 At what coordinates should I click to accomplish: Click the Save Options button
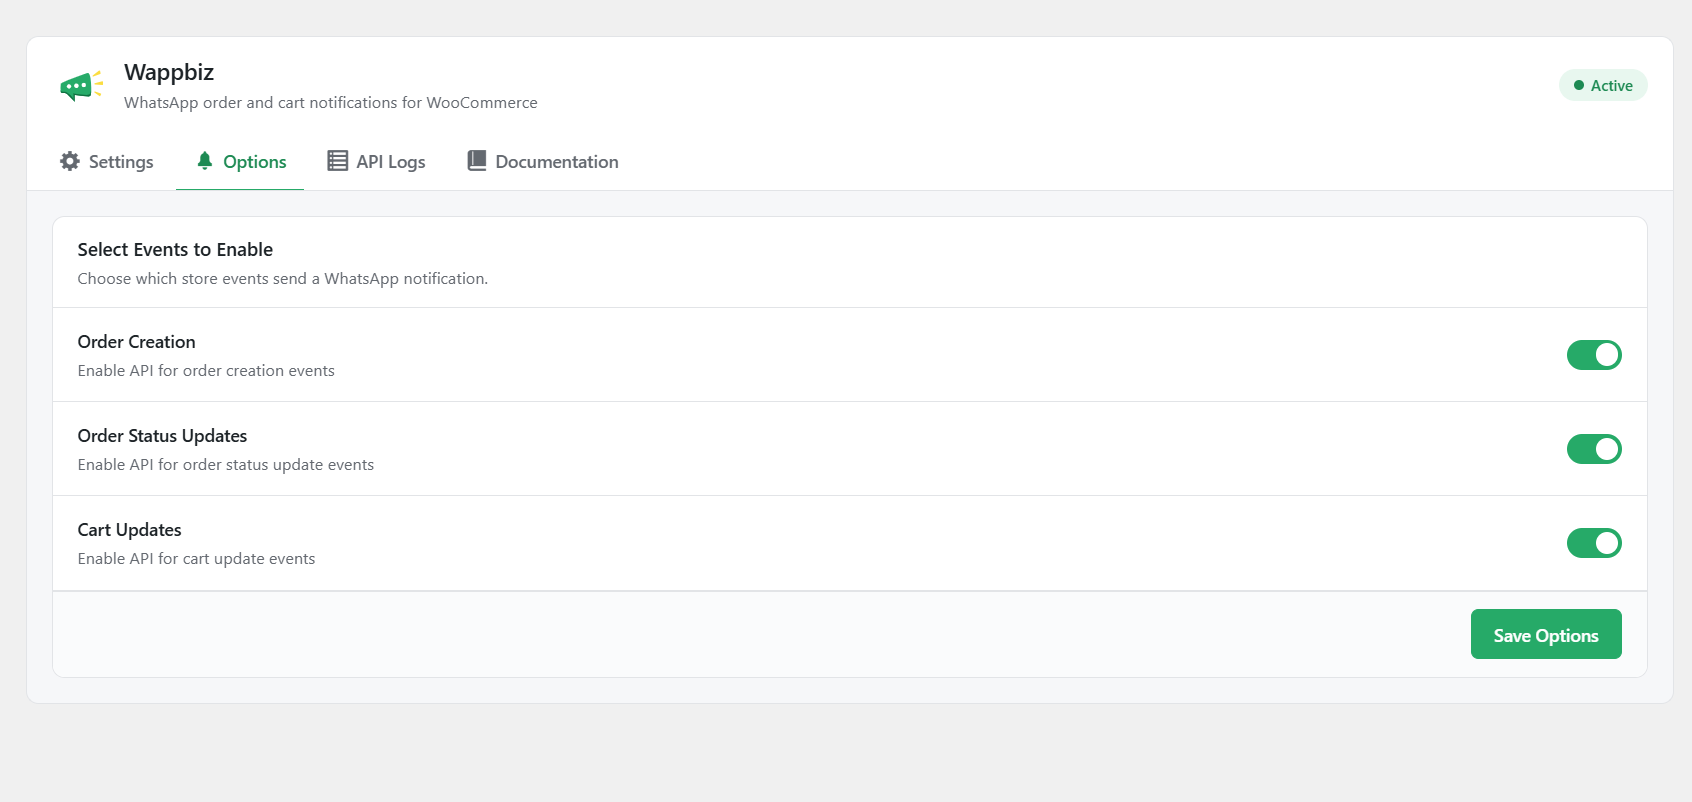pyautogui.click(x=1546, y=634)
